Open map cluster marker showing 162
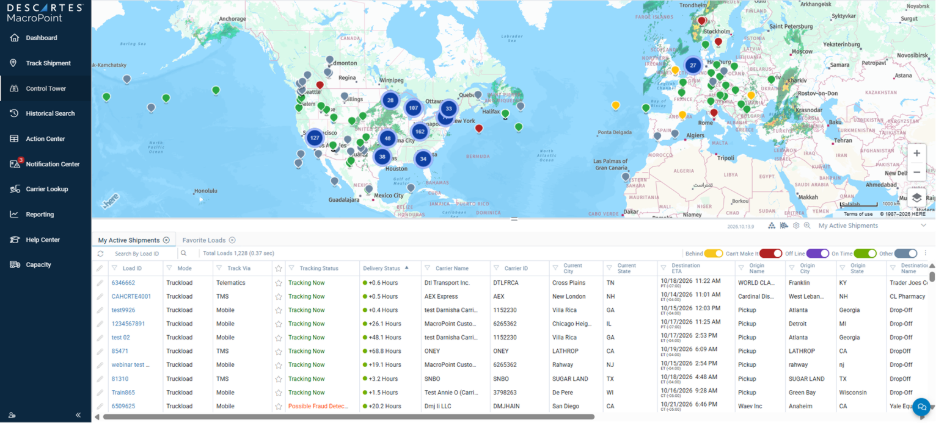Screen dimensions: 936x423 point(420,131)
